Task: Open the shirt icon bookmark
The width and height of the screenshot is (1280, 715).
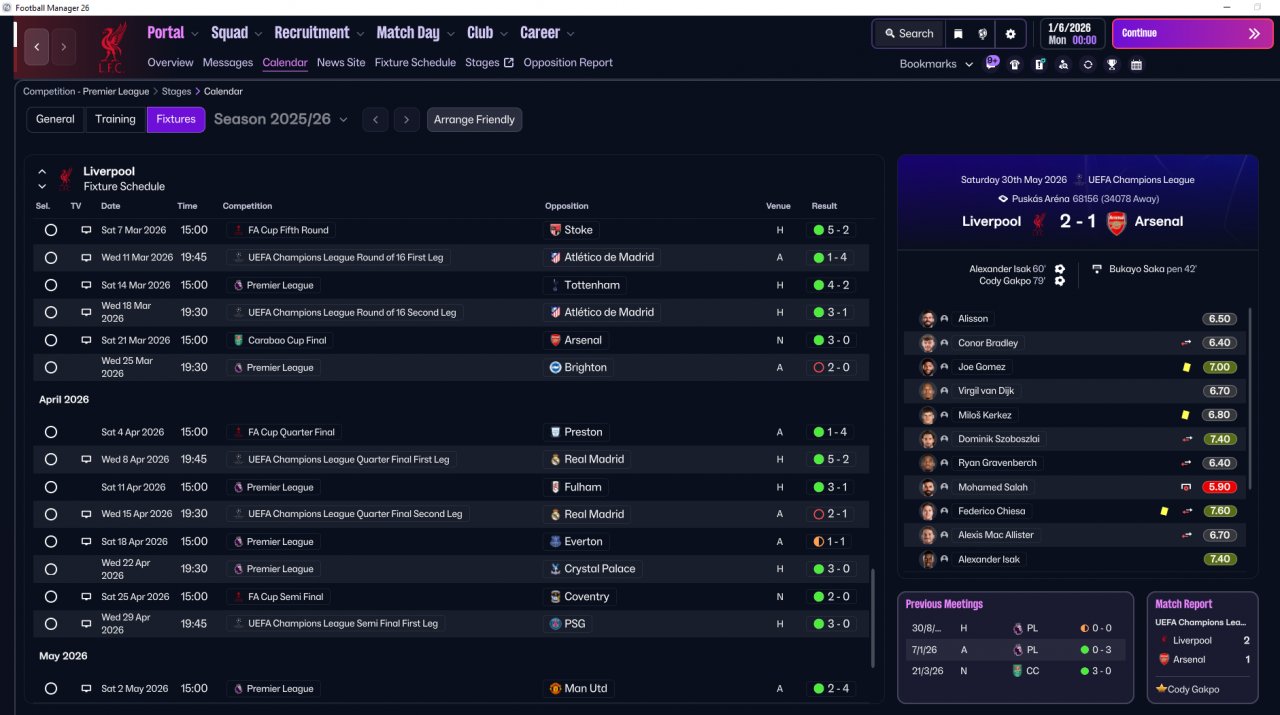Action: [1015, 65]
